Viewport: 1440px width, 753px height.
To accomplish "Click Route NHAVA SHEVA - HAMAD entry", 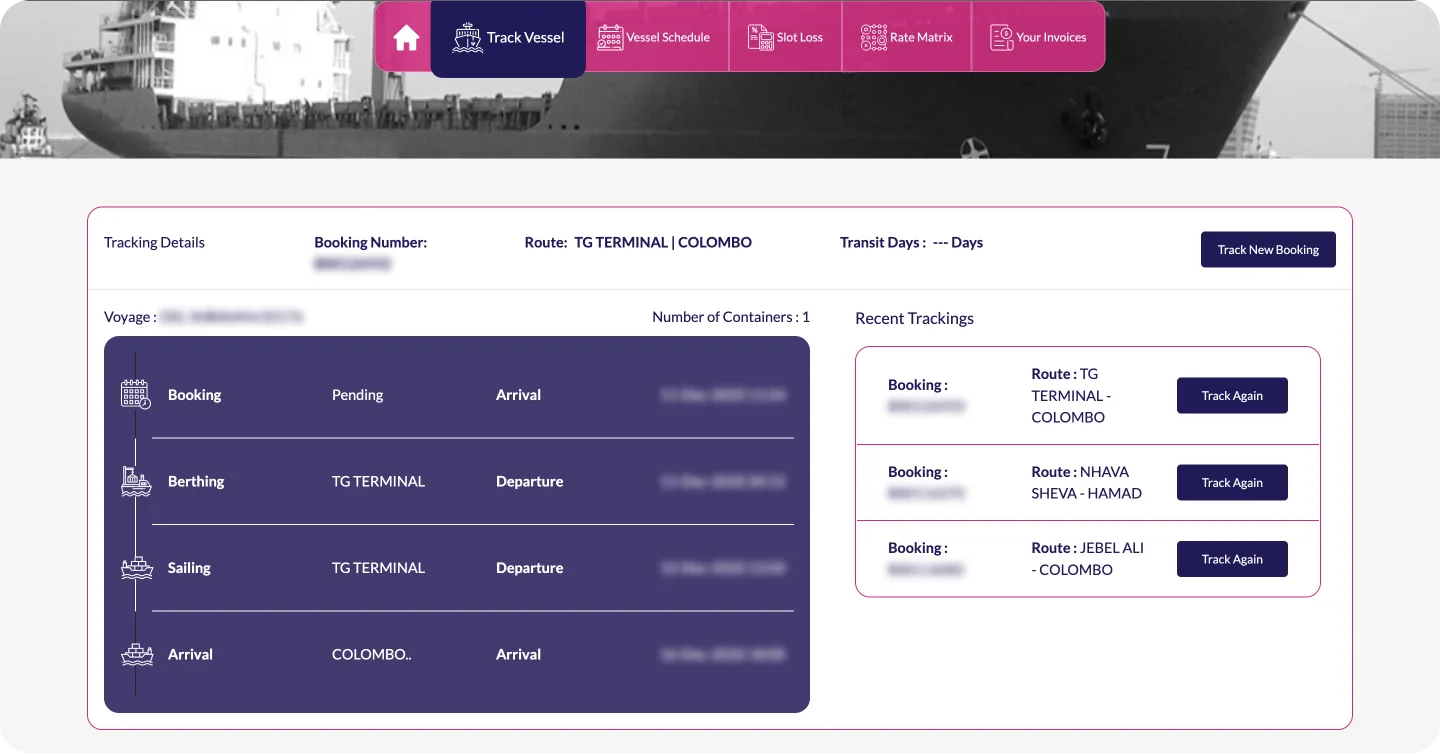I will [x=1086, y=482].
